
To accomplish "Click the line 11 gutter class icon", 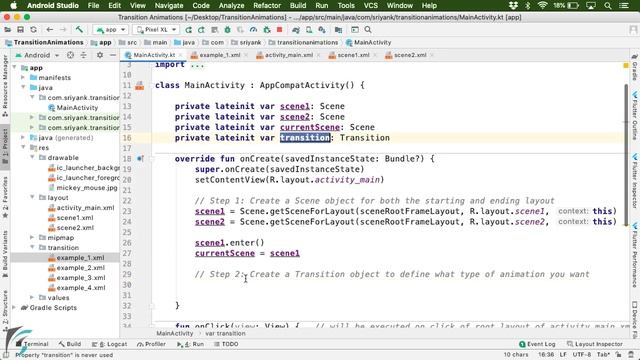I will pyautogui.click(x=140, y=85).
